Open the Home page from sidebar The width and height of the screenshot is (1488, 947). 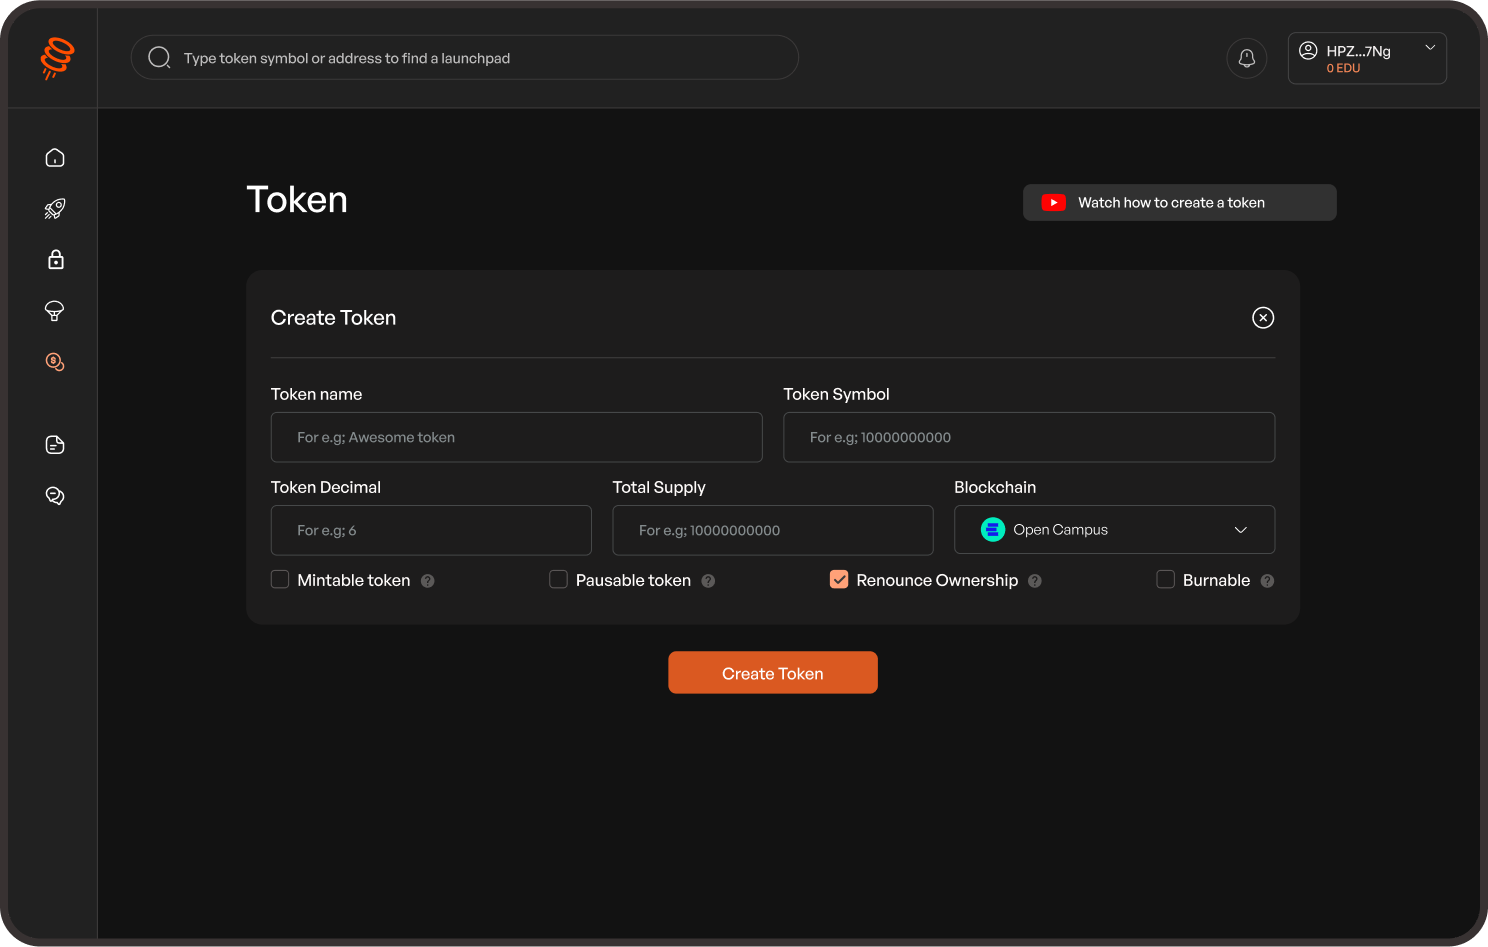tap(54, 157)
